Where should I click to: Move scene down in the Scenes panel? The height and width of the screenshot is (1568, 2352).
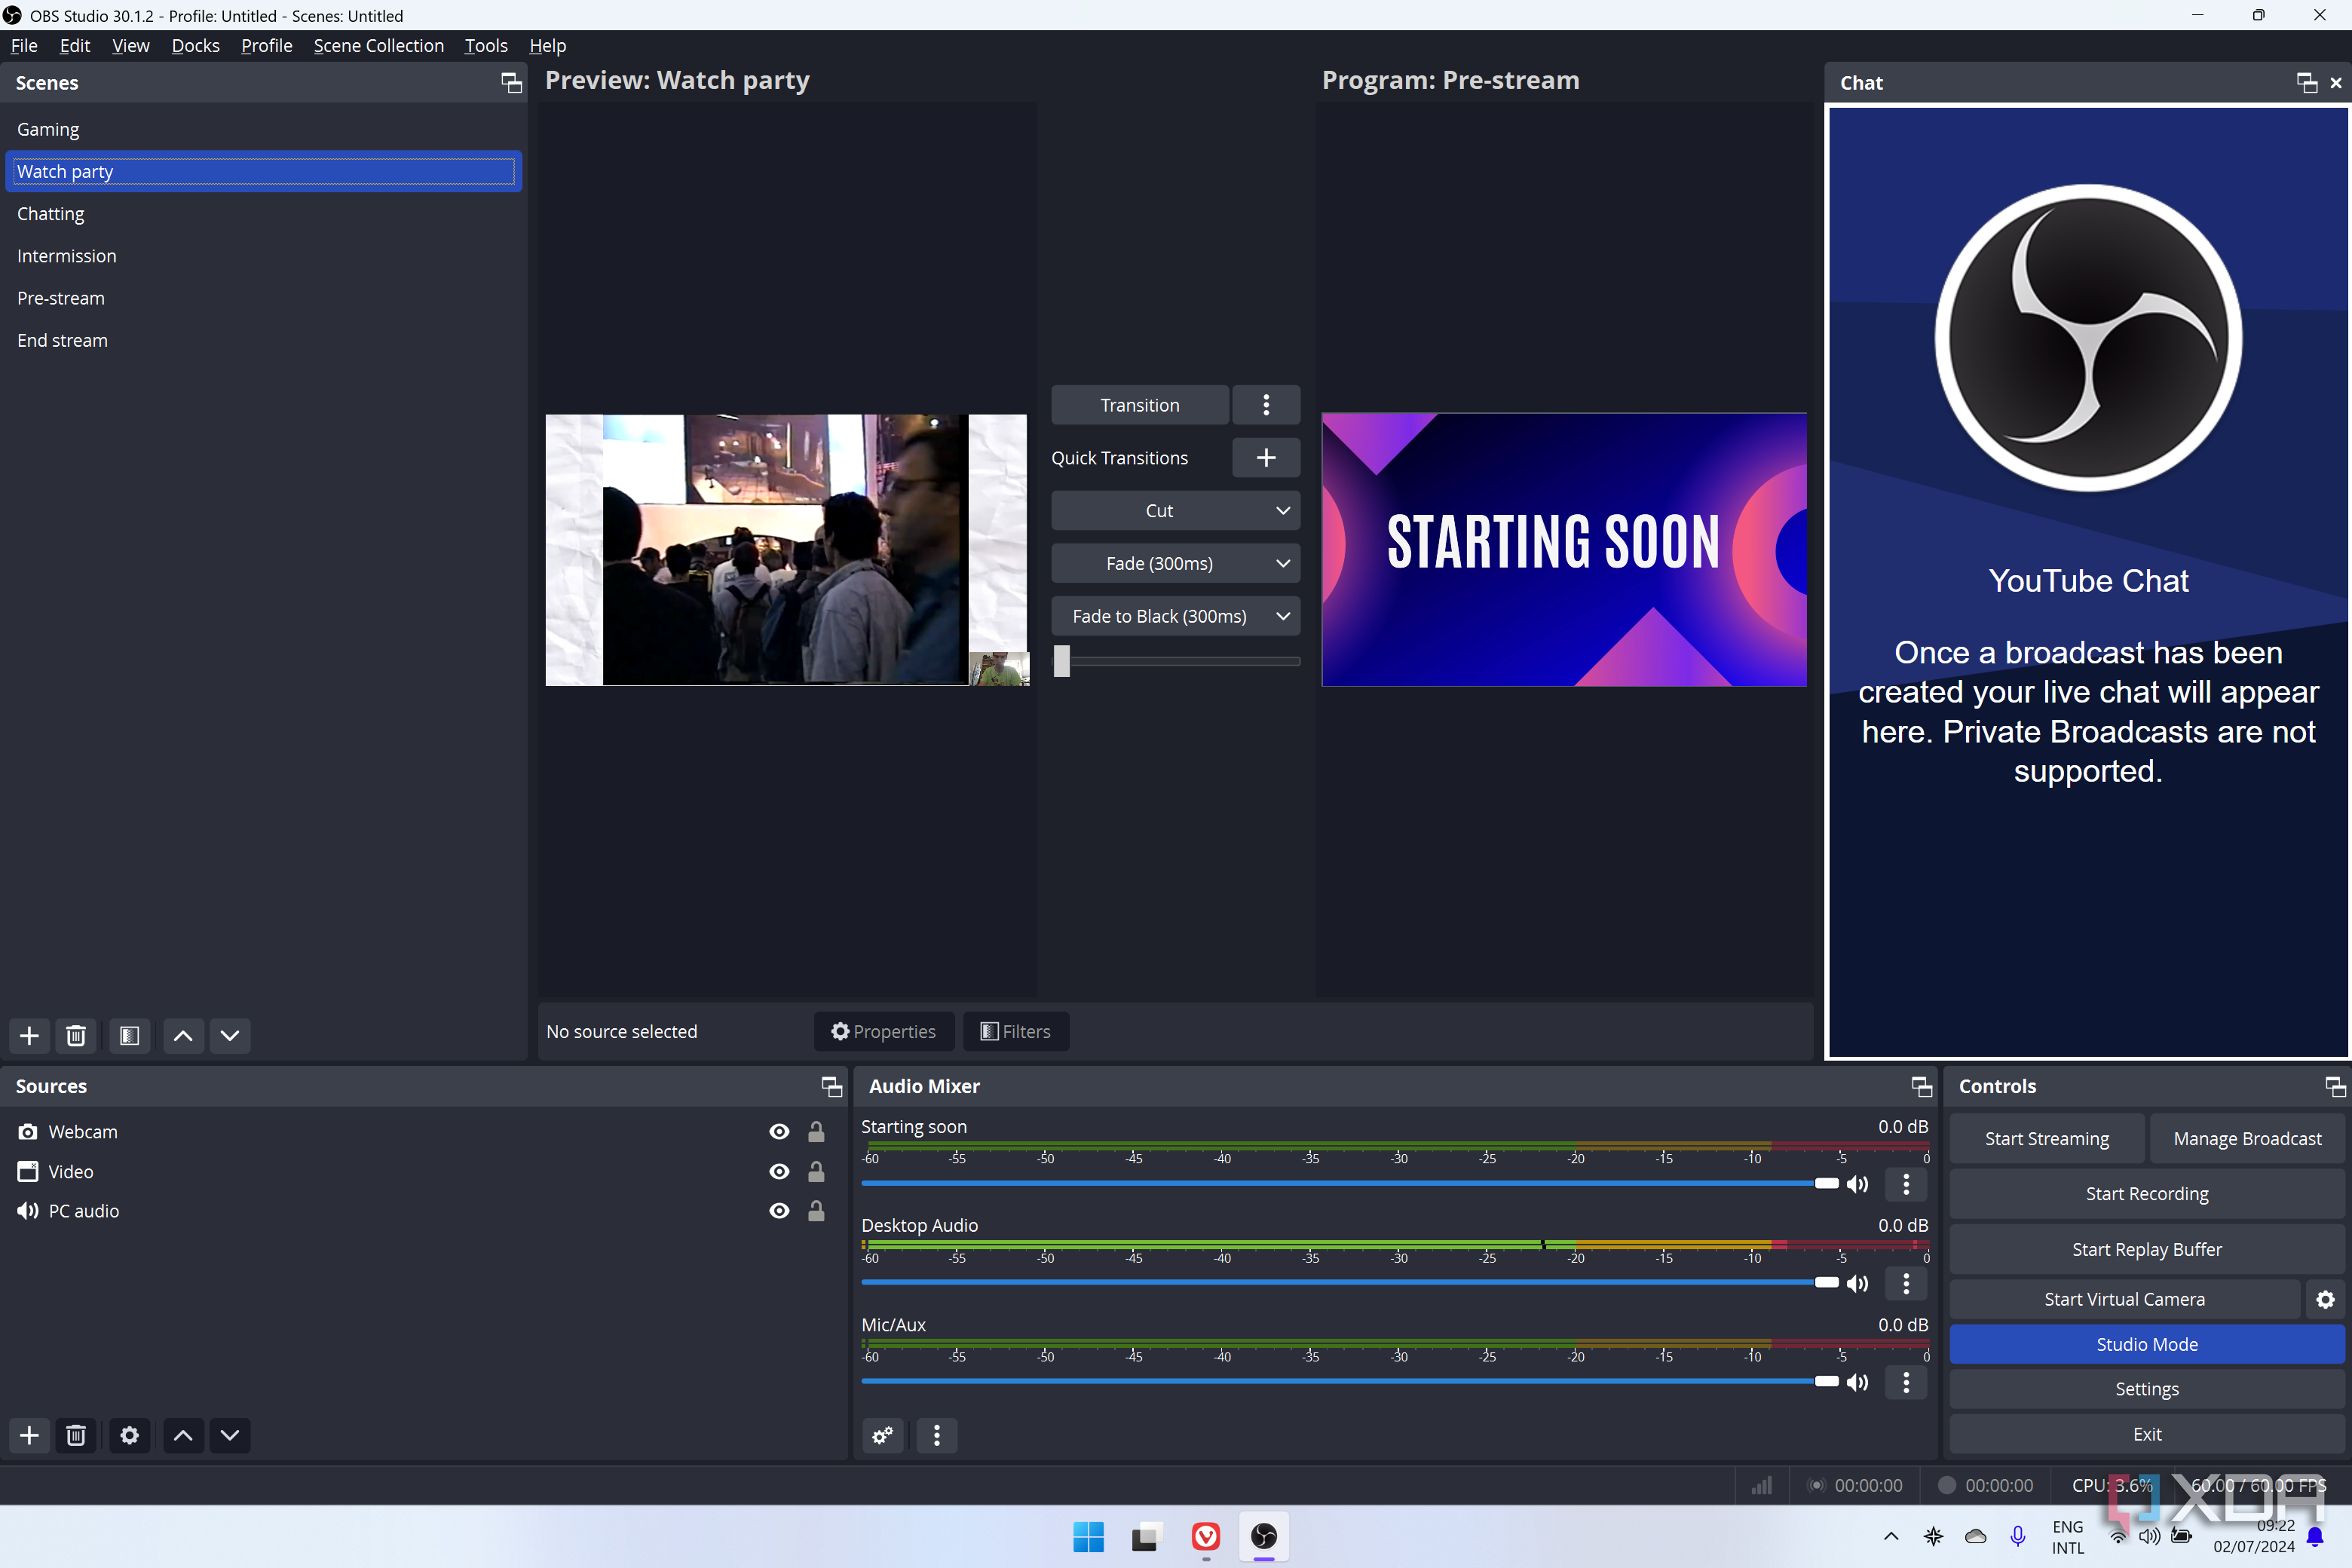coord(230,1035)
